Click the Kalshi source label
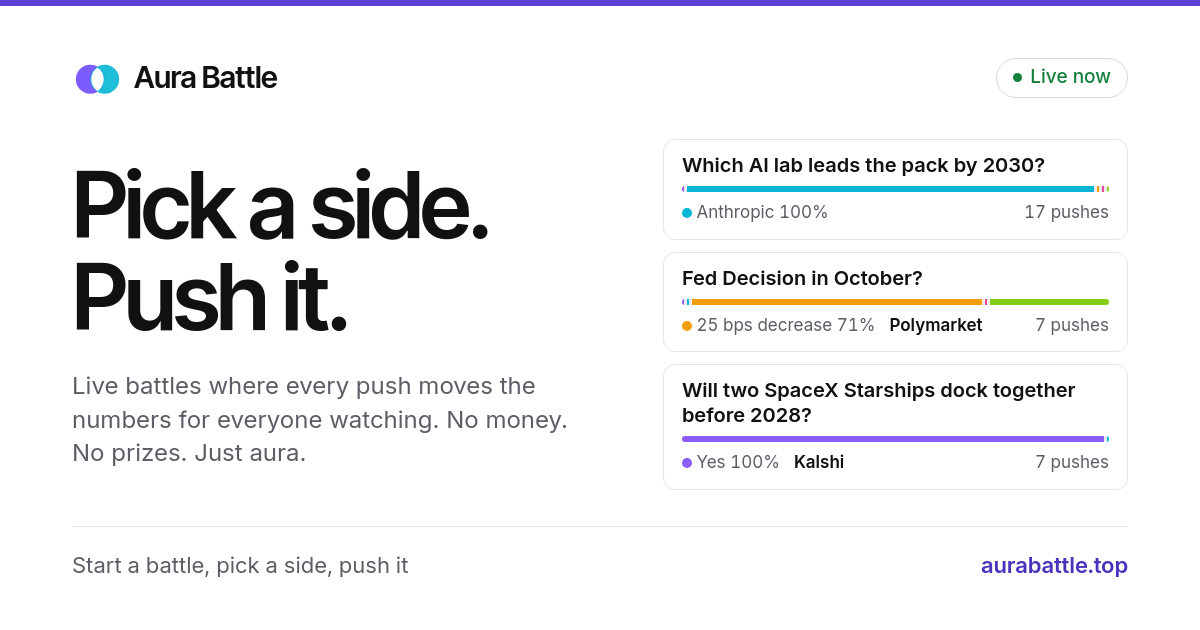Image resolution: width=1200 pixels, height=630 pixels. (x=819, y=463)
